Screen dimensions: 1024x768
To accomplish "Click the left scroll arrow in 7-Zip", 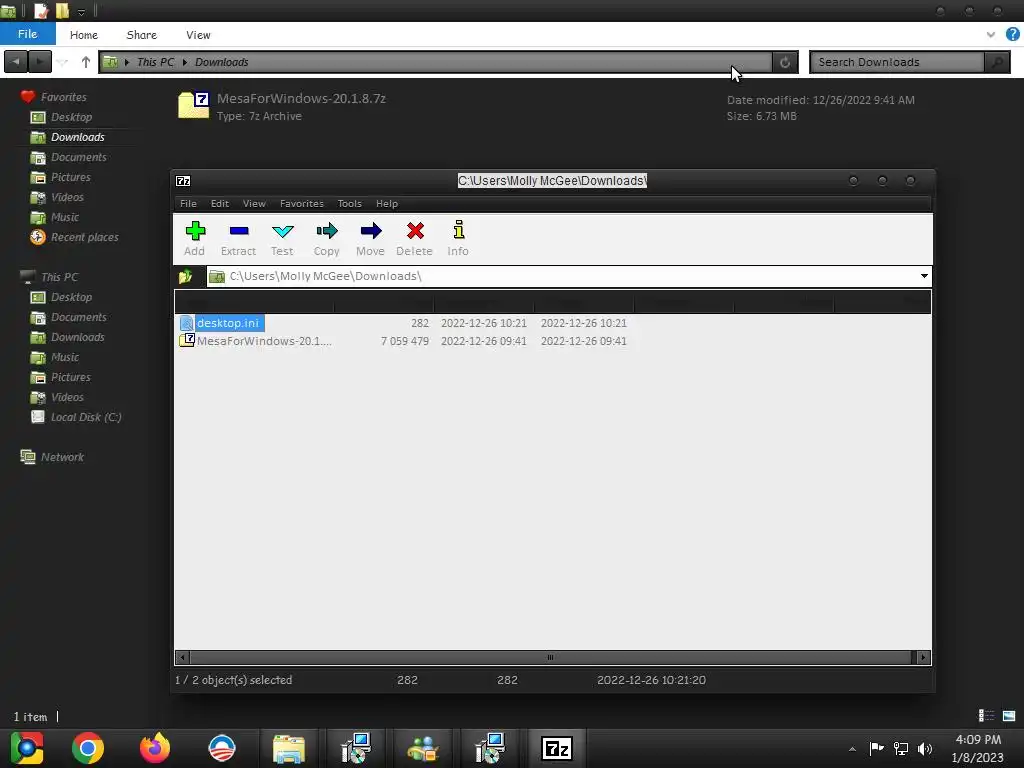I will (182, 658).
